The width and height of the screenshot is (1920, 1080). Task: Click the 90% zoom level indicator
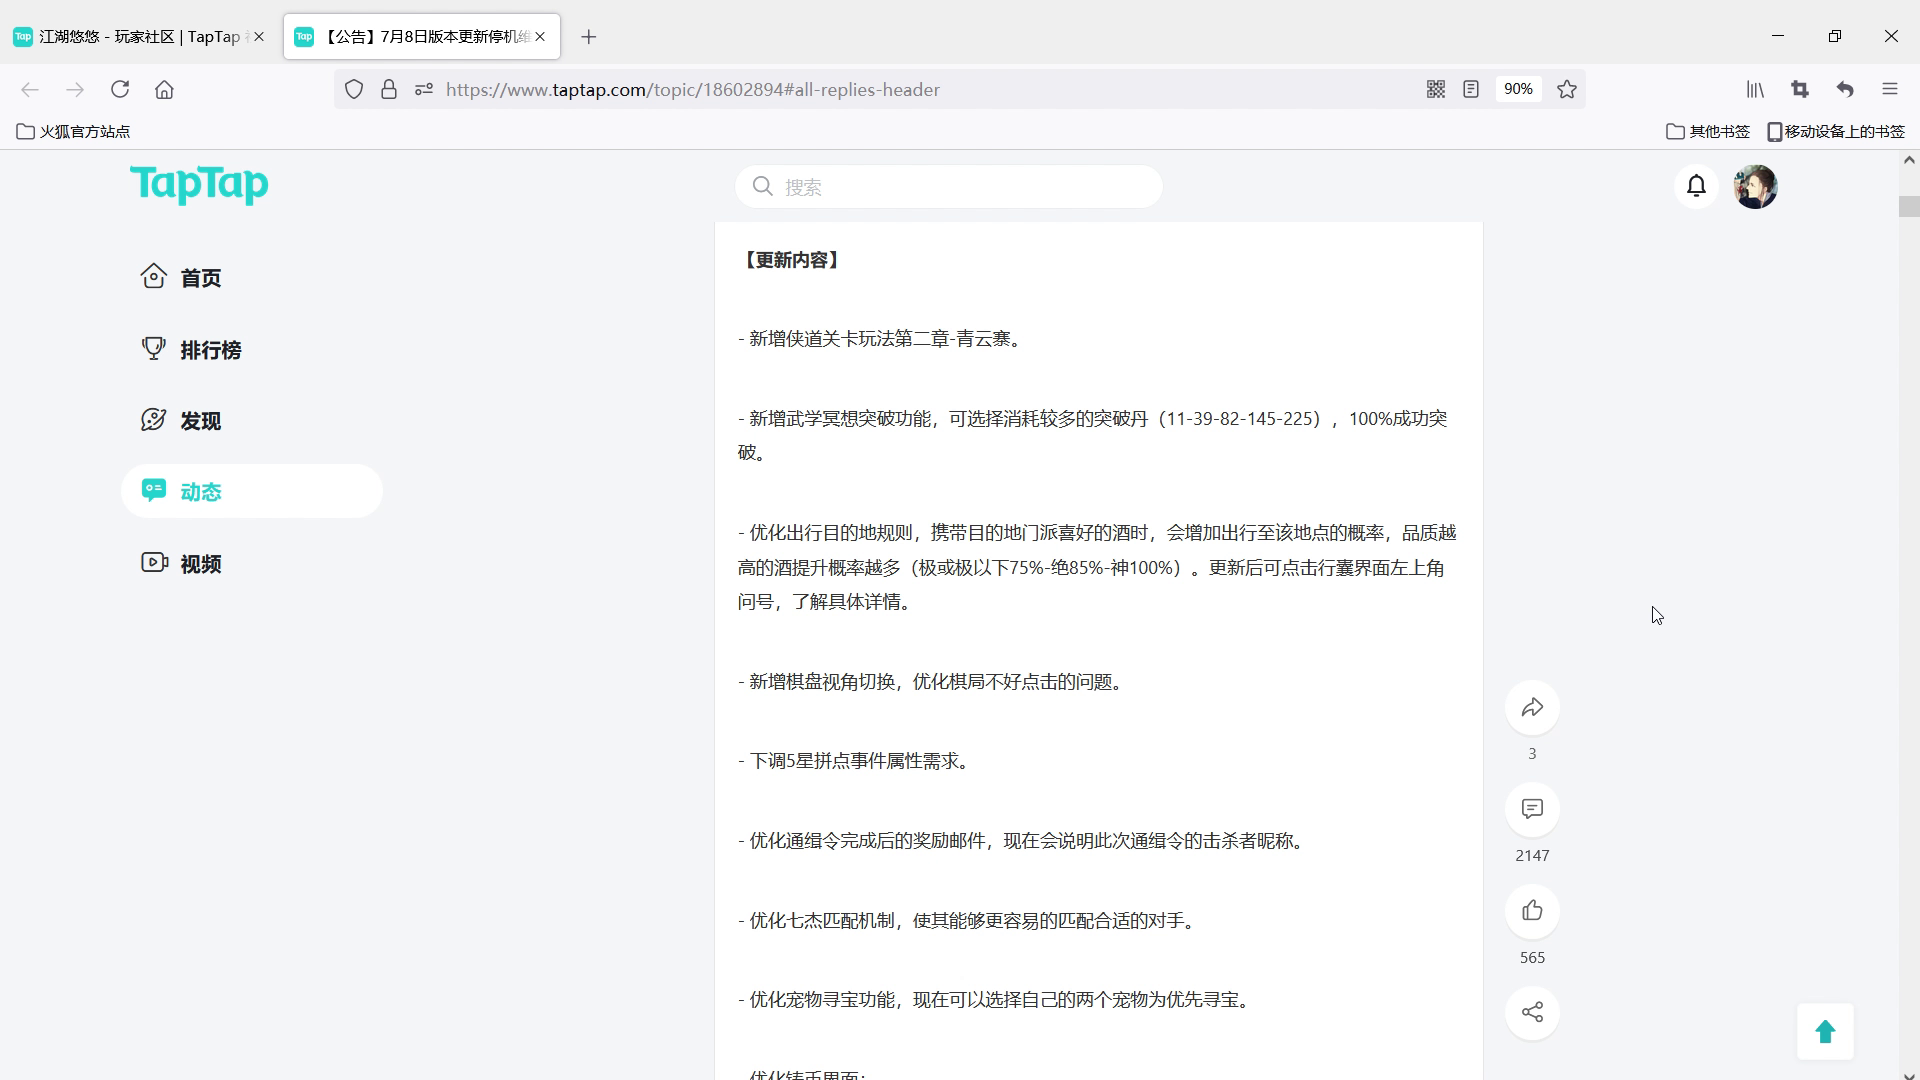[1517, 90]
